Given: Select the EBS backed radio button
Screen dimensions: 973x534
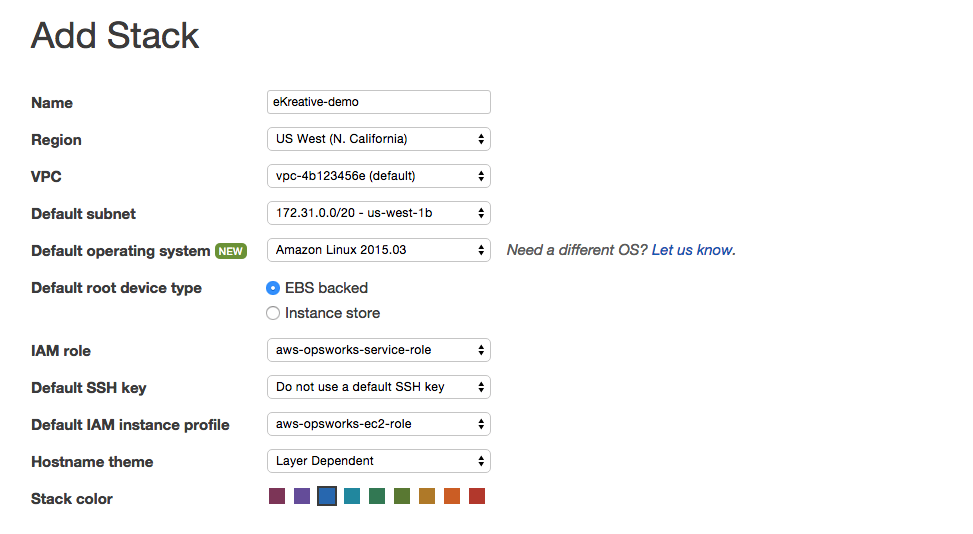Looking at the screenshot, I should 273,288.
